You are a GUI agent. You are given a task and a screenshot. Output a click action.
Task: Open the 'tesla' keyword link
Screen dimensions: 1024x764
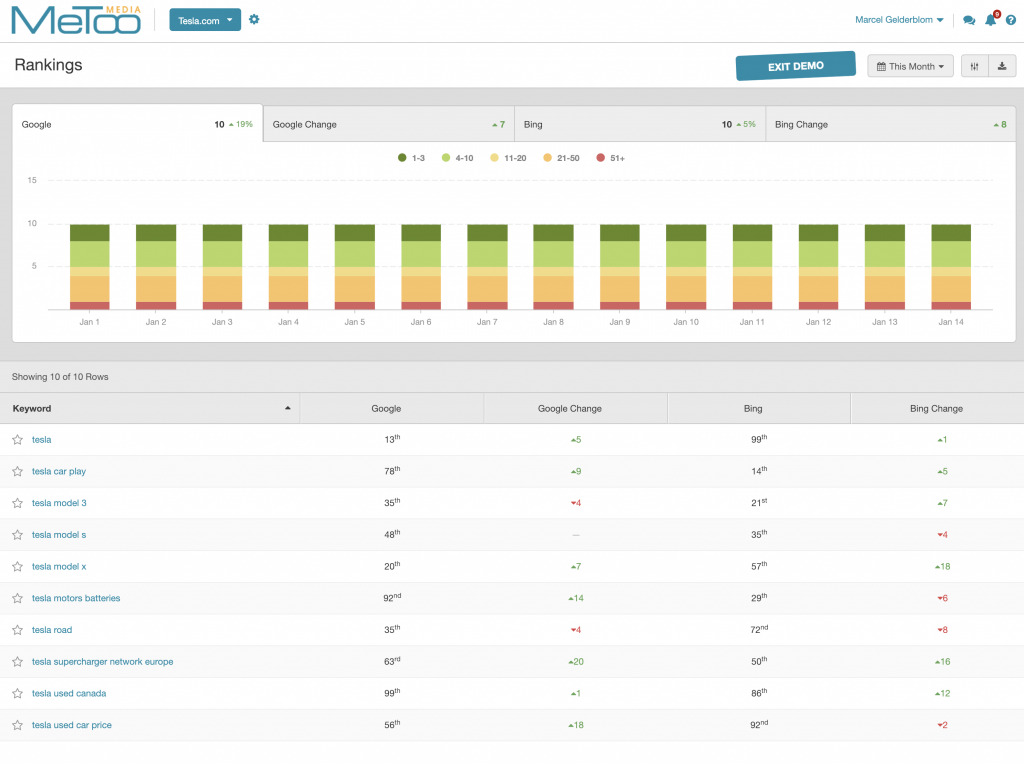(41, 440)
